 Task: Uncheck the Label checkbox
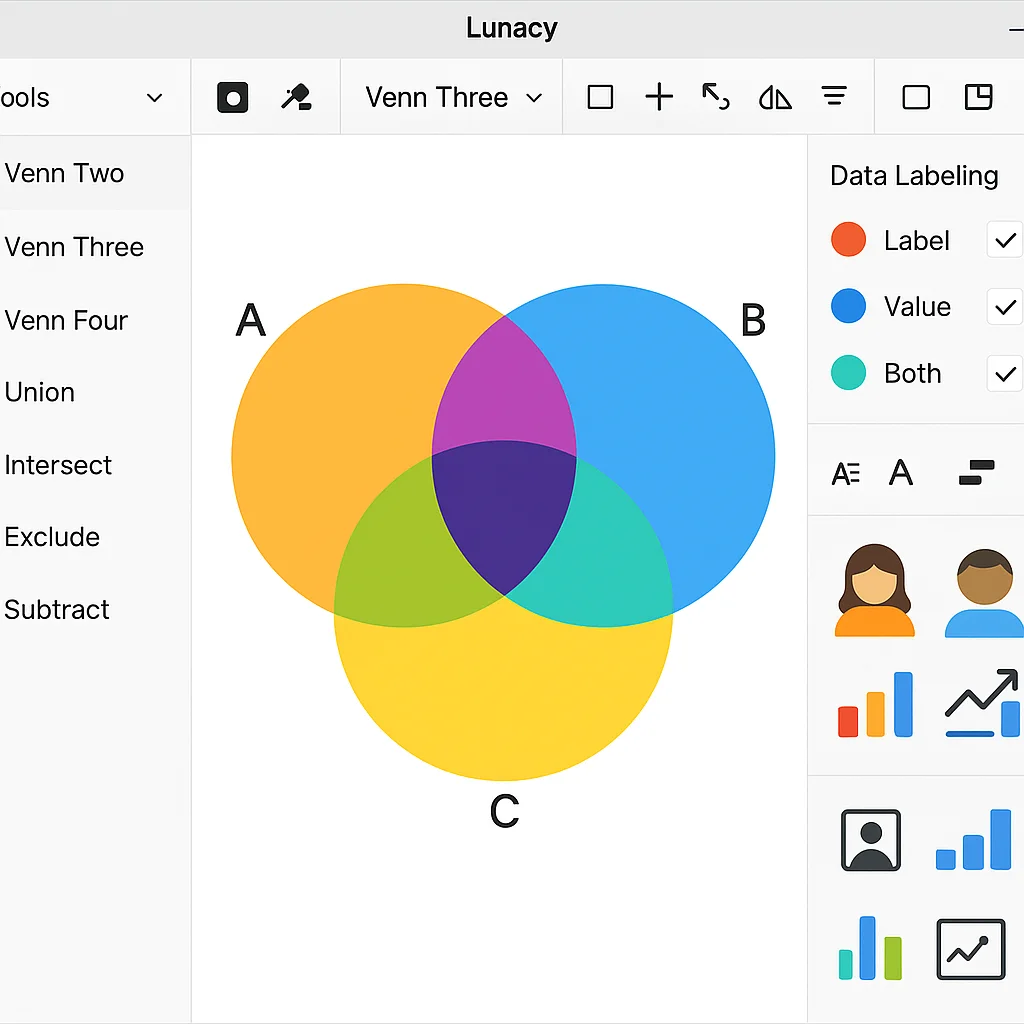coord(1005,240)
